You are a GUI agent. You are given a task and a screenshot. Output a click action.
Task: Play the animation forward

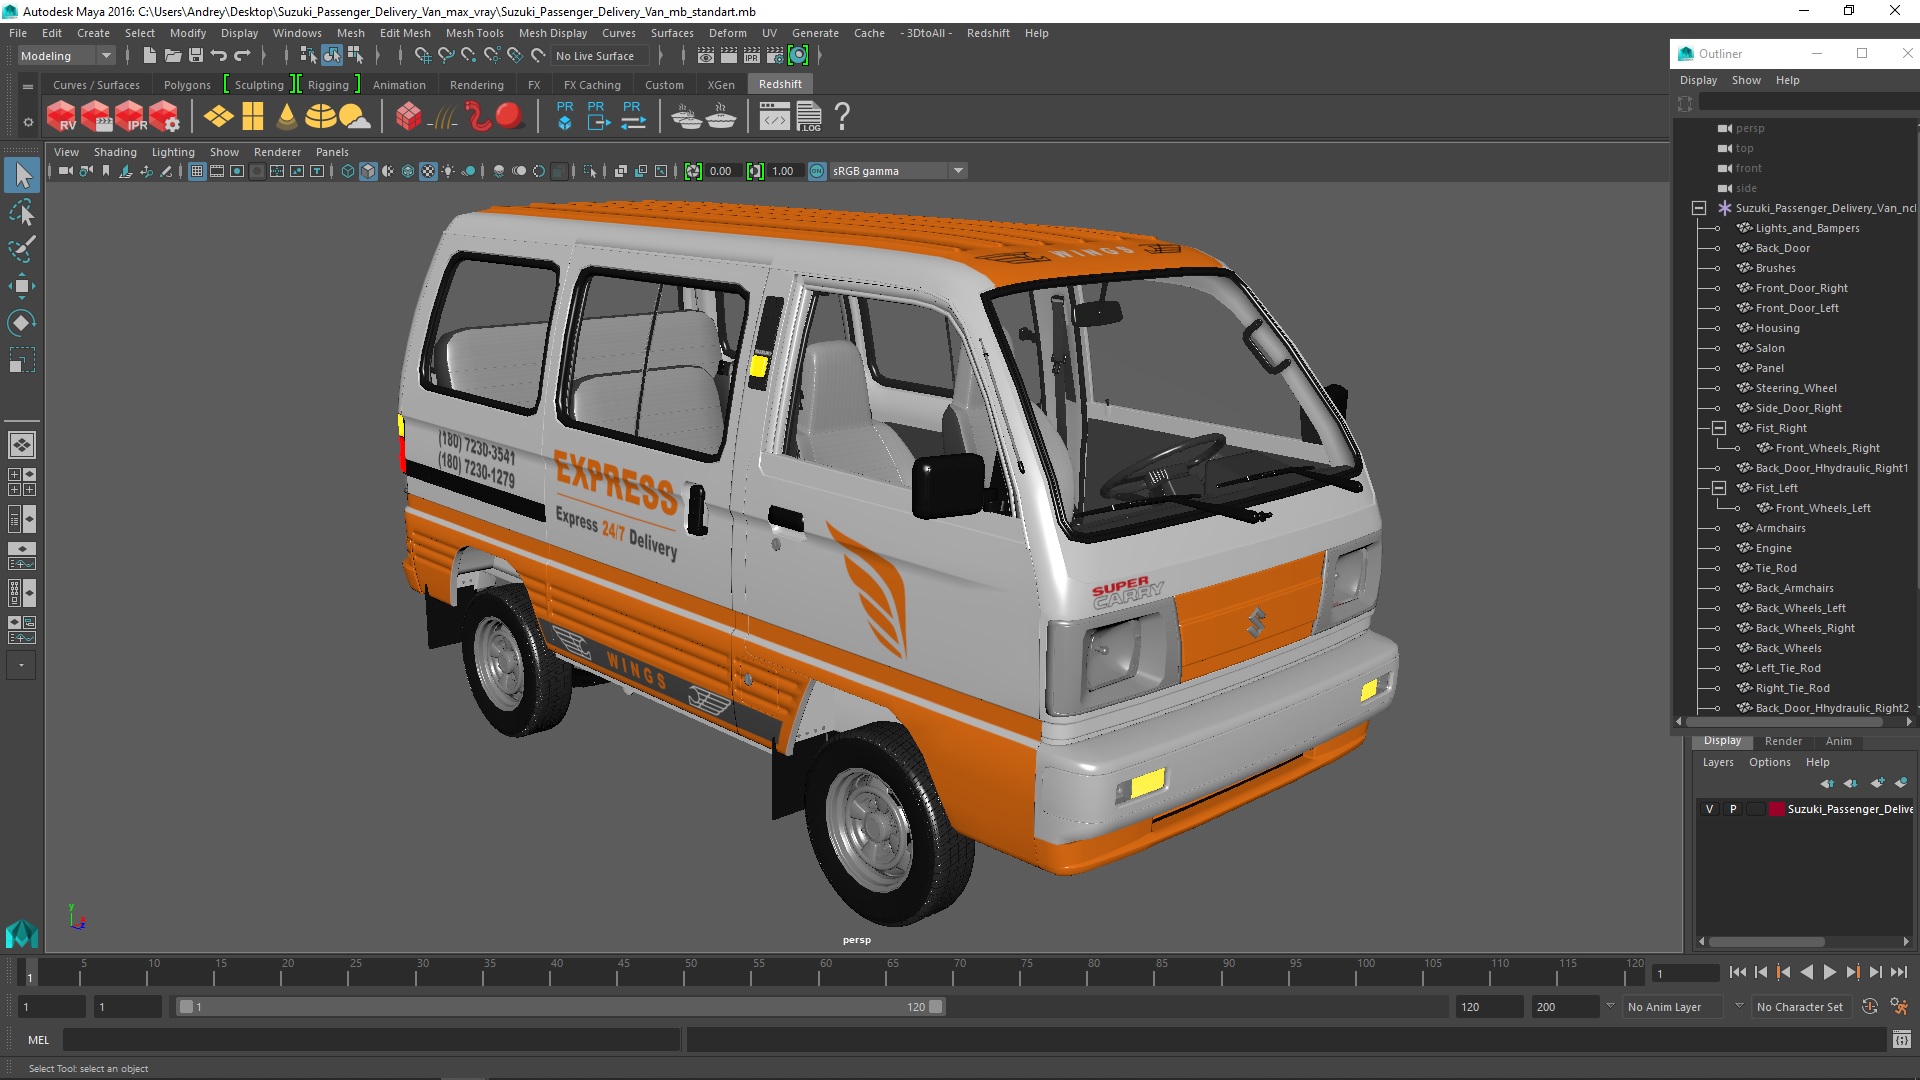1829,972
